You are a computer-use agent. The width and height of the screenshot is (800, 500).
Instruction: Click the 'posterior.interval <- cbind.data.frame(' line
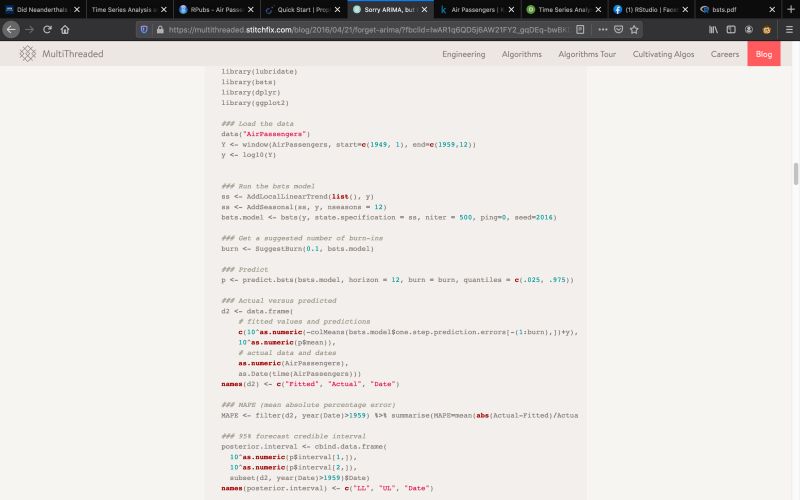(304, 446)
